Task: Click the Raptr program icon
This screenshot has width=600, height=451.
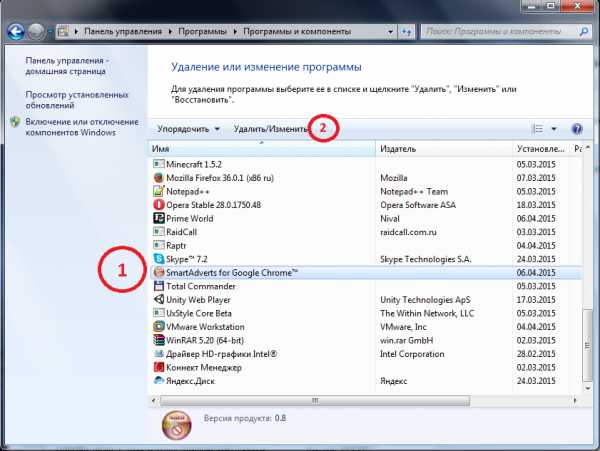Action: pos(158,245)
